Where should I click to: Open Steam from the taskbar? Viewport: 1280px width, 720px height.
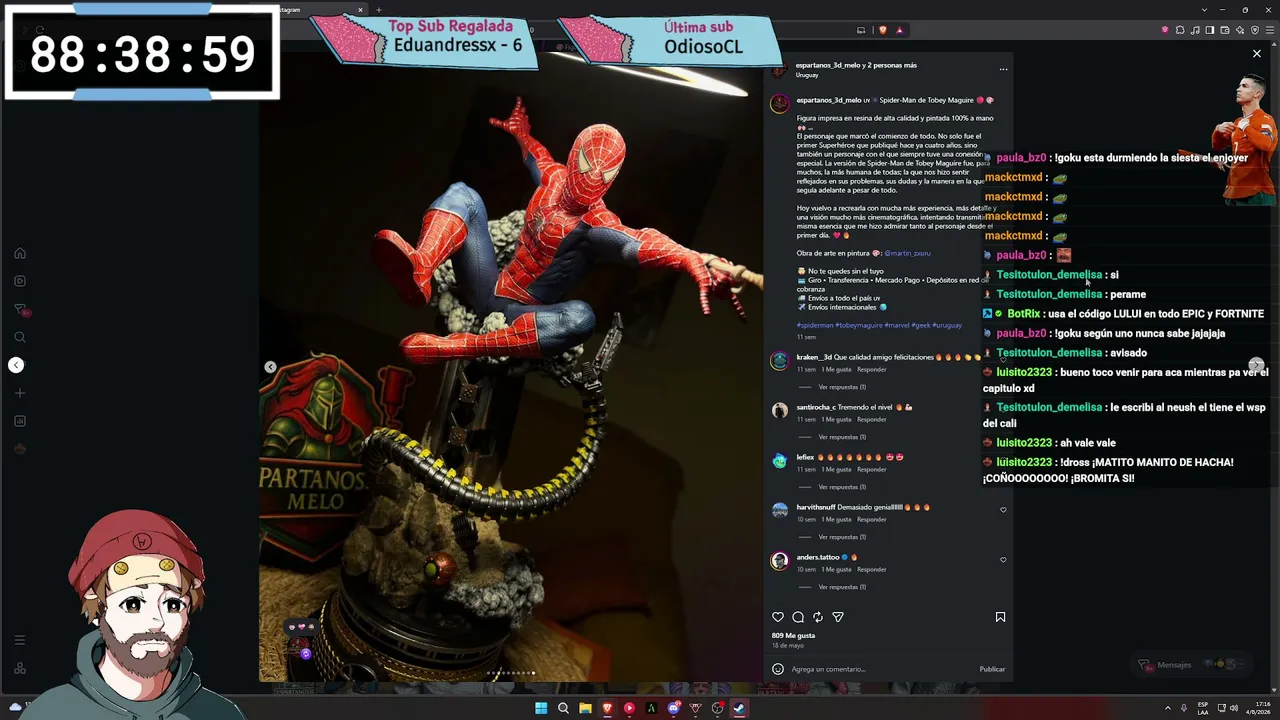[x=739, y=708]
